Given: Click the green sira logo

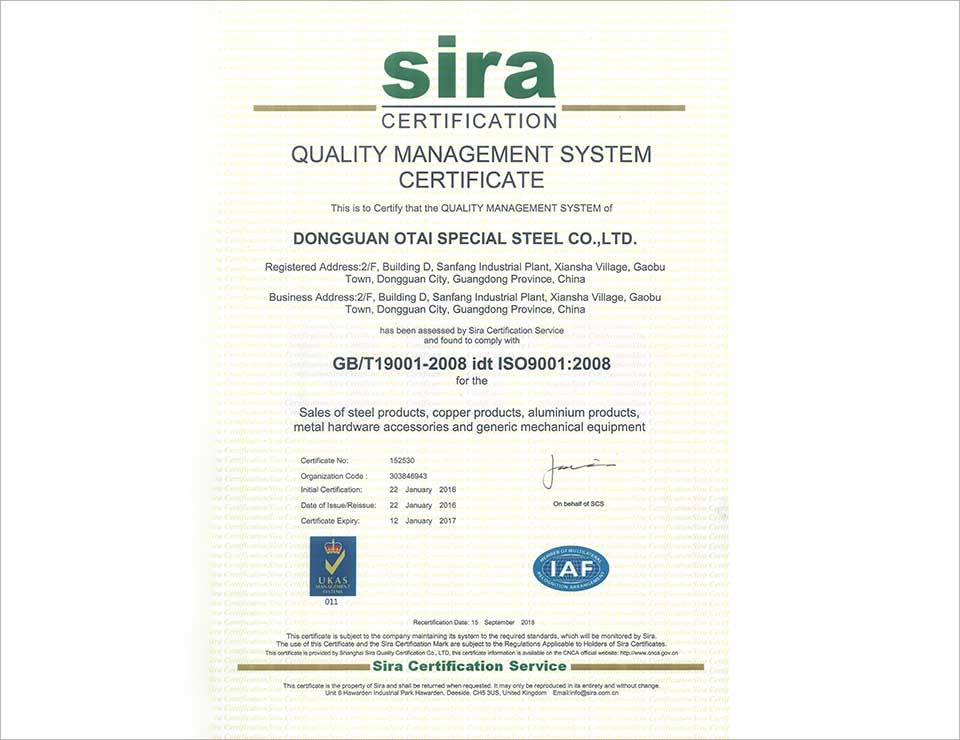Looking at the screenshot, I should coord(468,67).
